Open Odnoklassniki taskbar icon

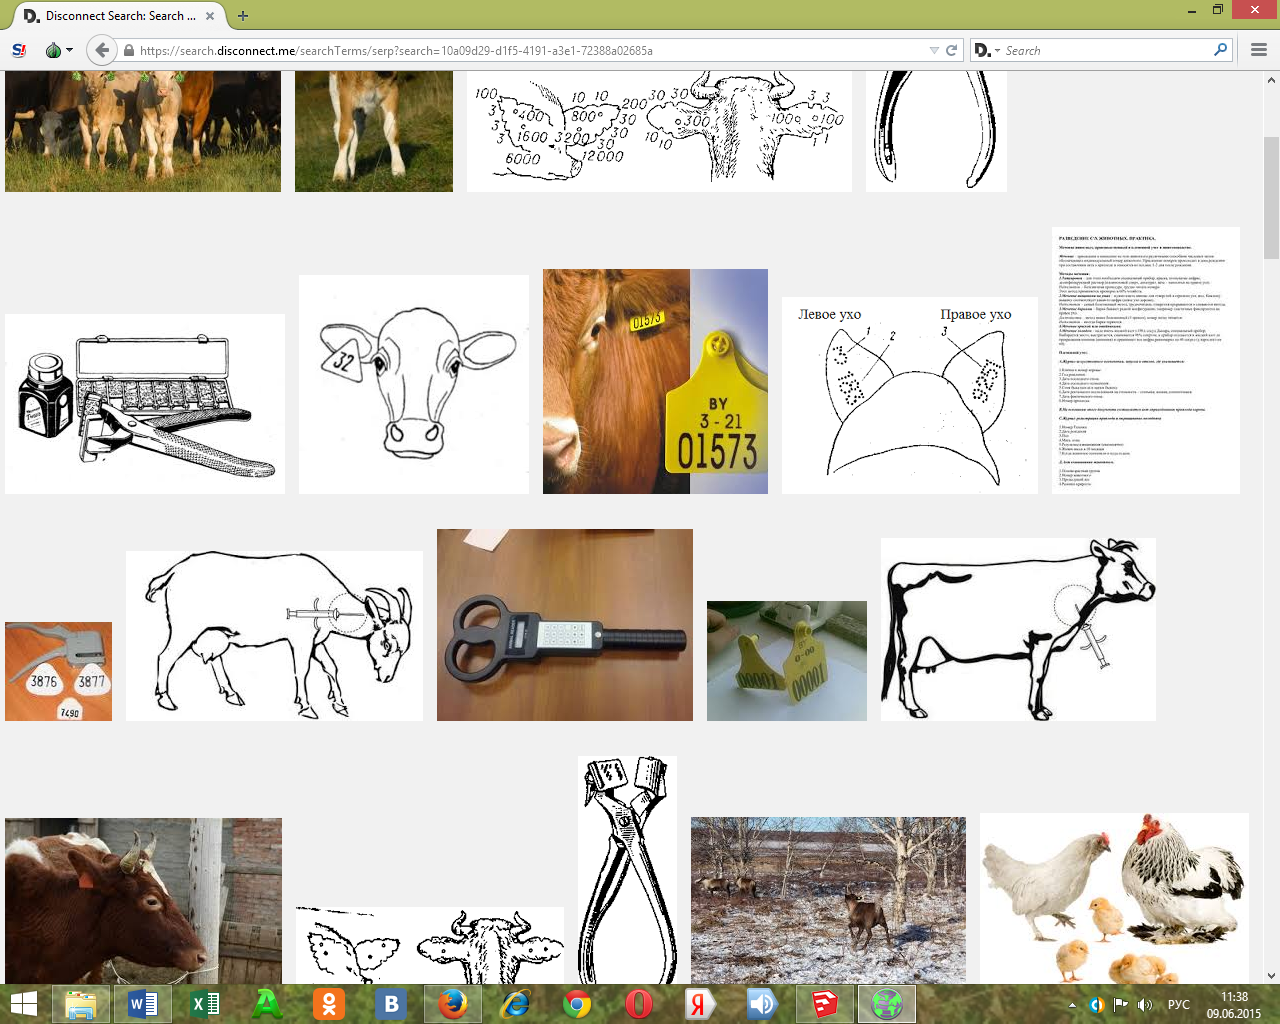(329, 1004)
